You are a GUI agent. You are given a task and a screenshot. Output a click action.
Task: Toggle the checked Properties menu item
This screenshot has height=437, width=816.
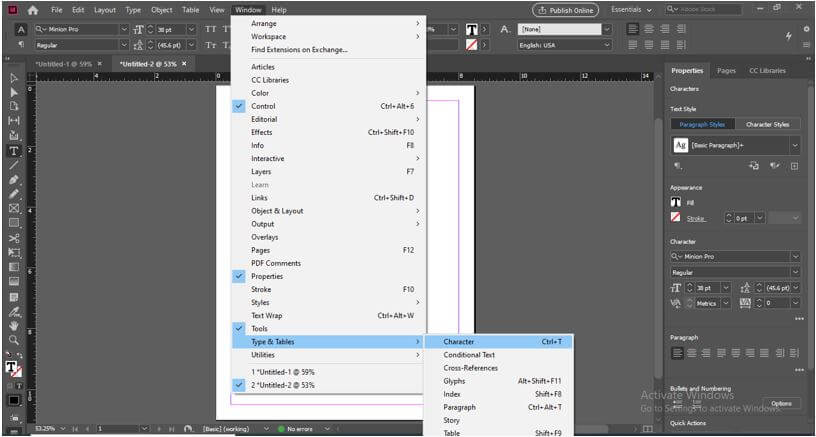tap(329, 276)
